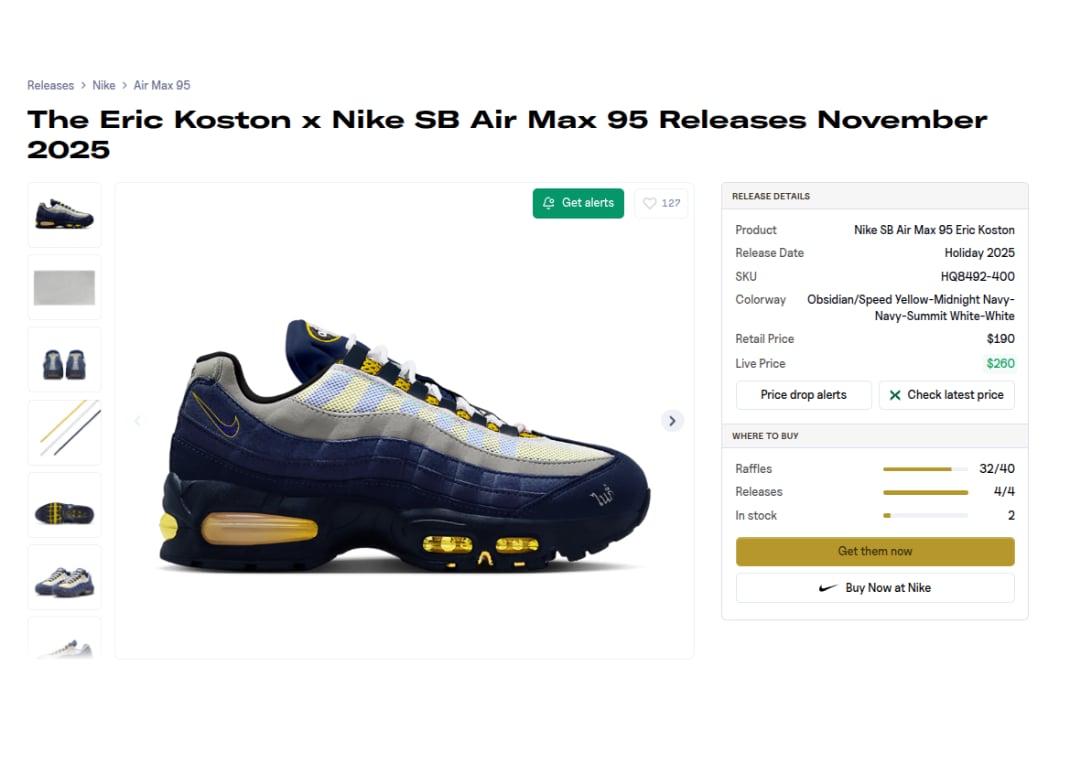Click the Price drop alerts button
Screen dimensions: 1070x760
coord(803,395)
